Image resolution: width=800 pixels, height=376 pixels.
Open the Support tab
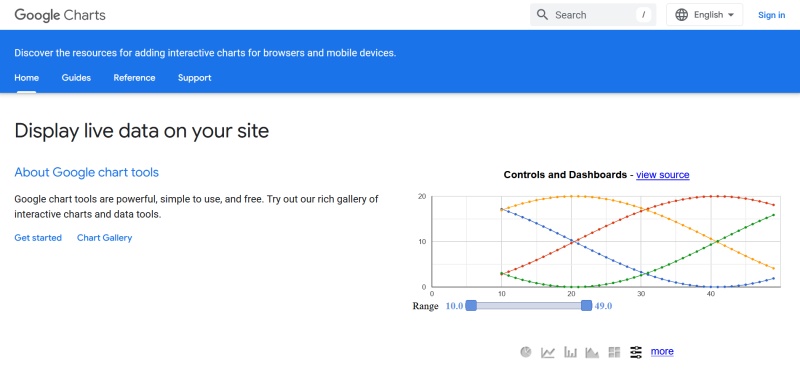pyautogui.click(x=194, y=78)
